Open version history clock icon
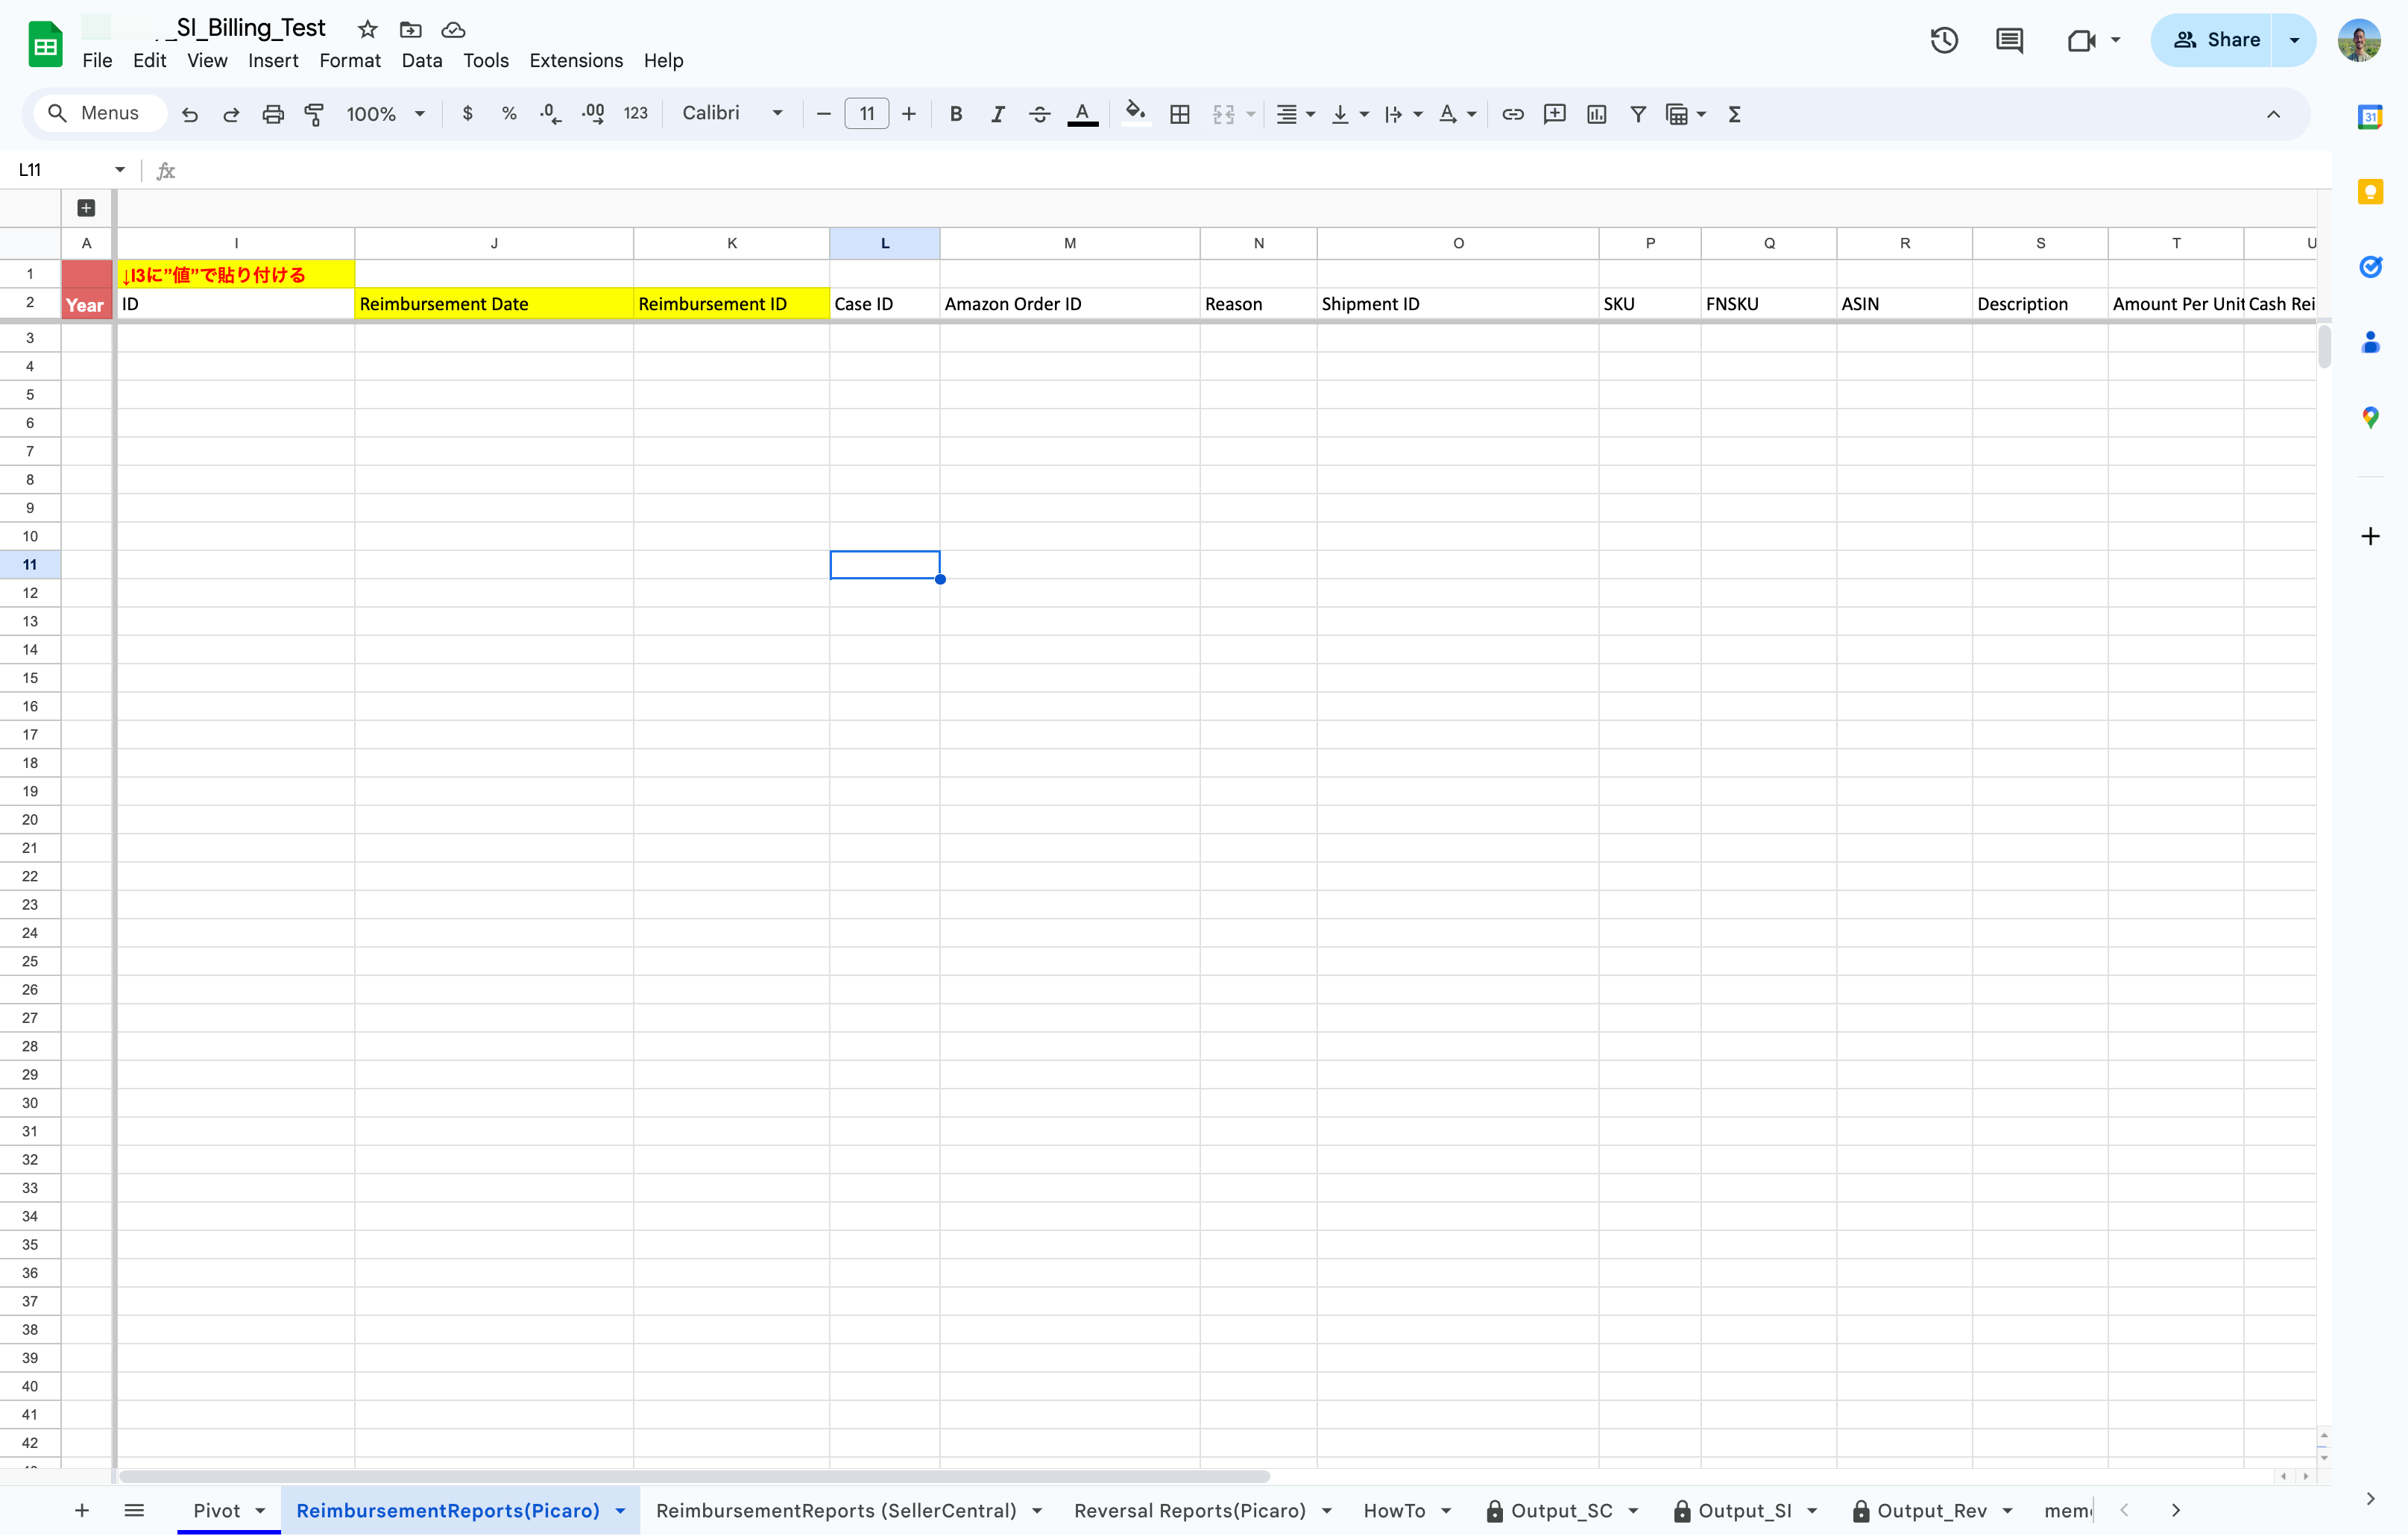Screen dimensions: 2408x1536 pos(1944,40)
